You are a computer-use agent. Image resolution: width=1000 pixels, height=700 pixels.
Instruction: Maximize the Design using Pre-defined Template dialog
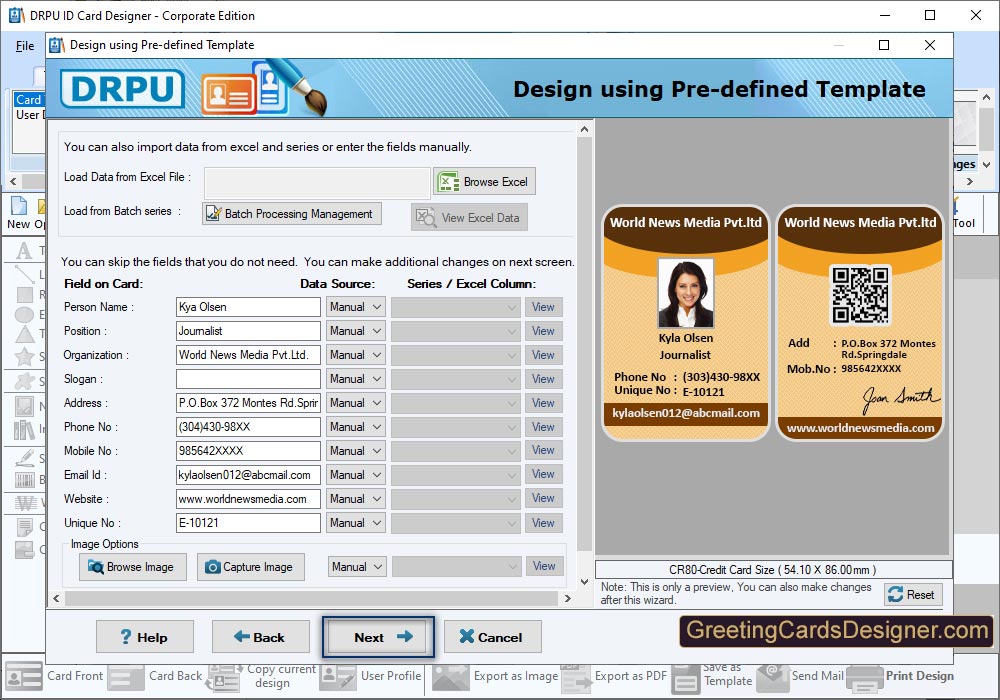[883, 45]
